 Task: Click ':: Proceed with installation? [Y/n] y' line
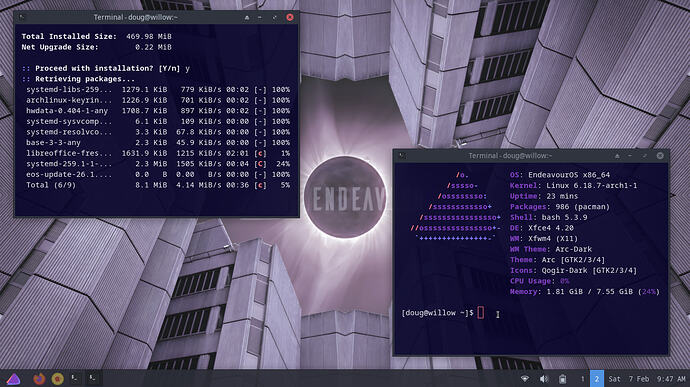tap(106, 68)
